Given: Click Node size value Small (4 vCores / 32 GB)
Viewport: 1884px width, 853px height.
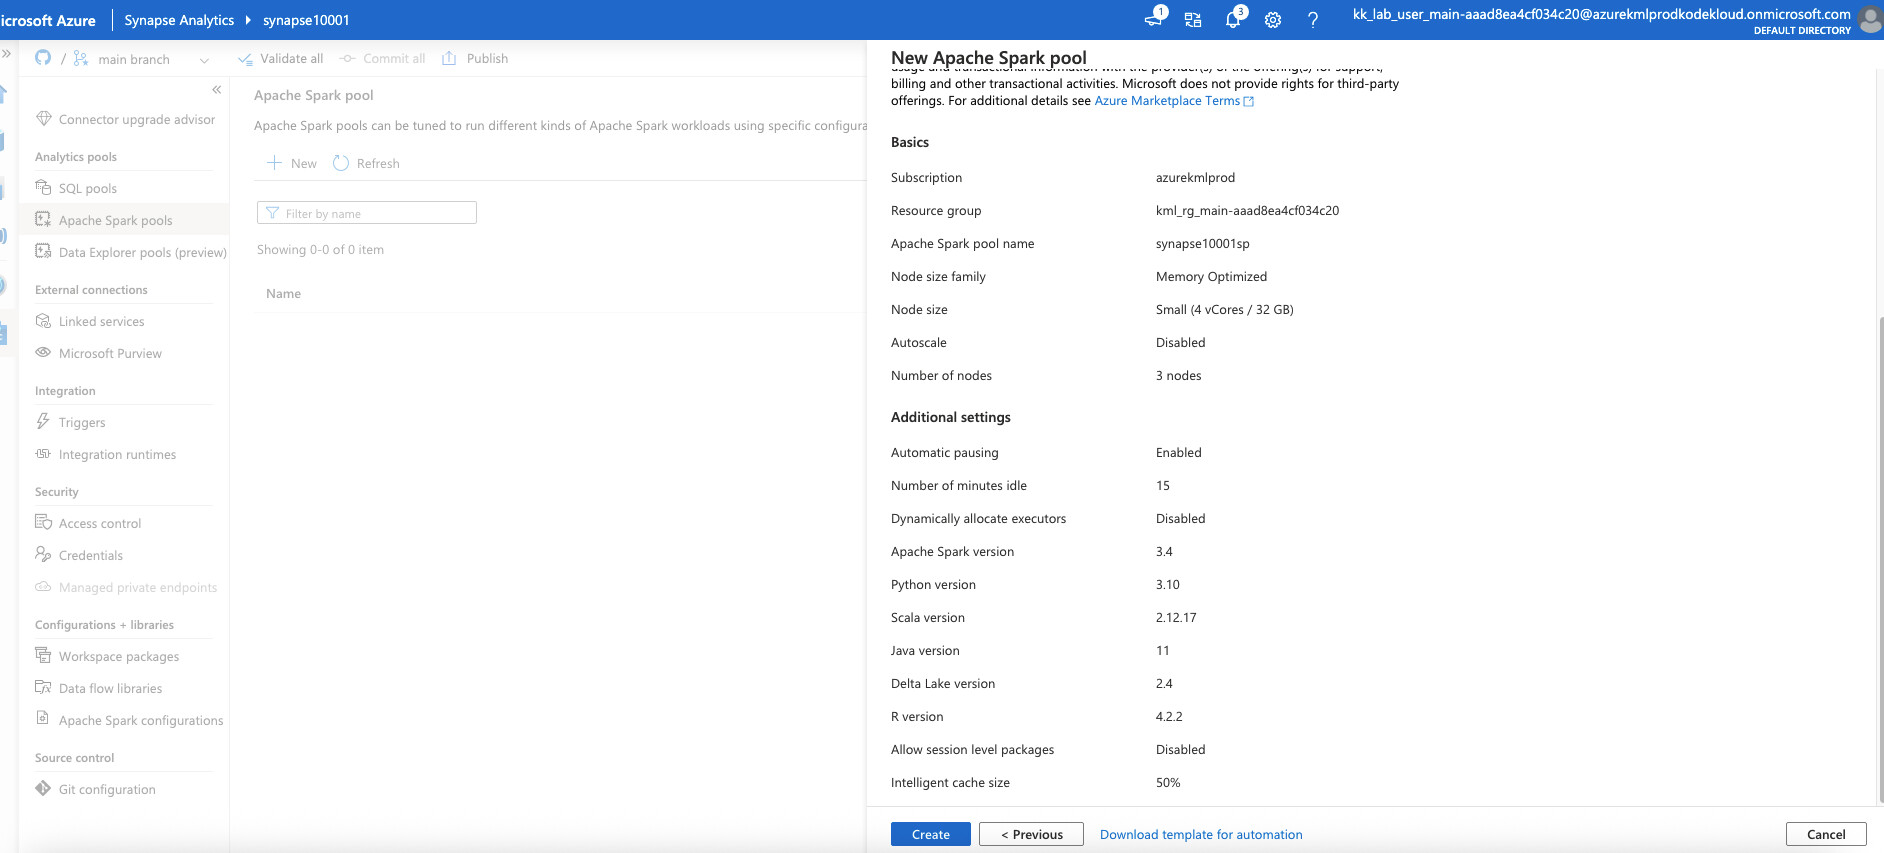Looking at the screenshot, I should coord(1225,310).
